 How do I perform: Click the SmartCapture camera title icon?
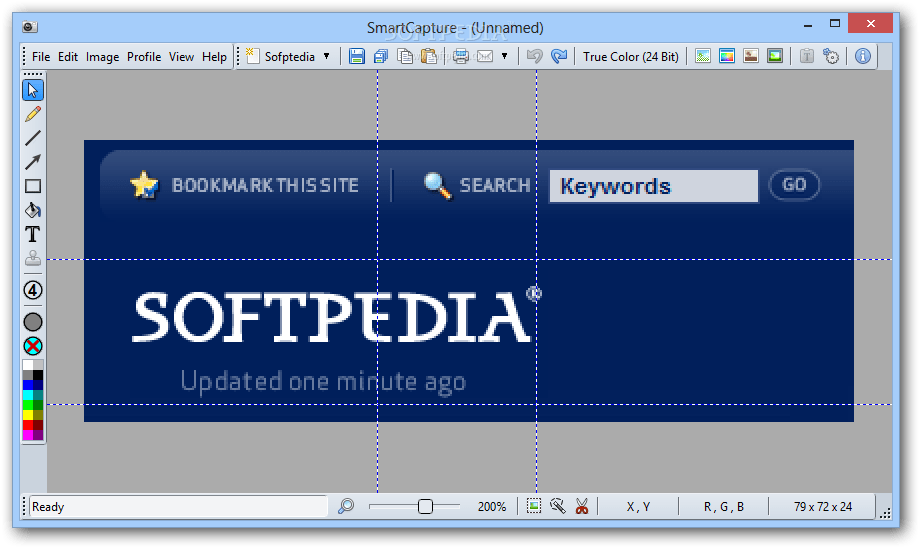29,27
